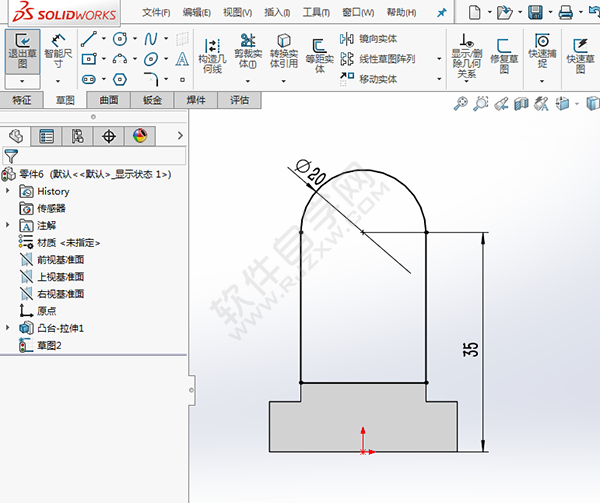
Task: Click Quick Snaps (快速捕捉) tool
Action: [542, 51]
